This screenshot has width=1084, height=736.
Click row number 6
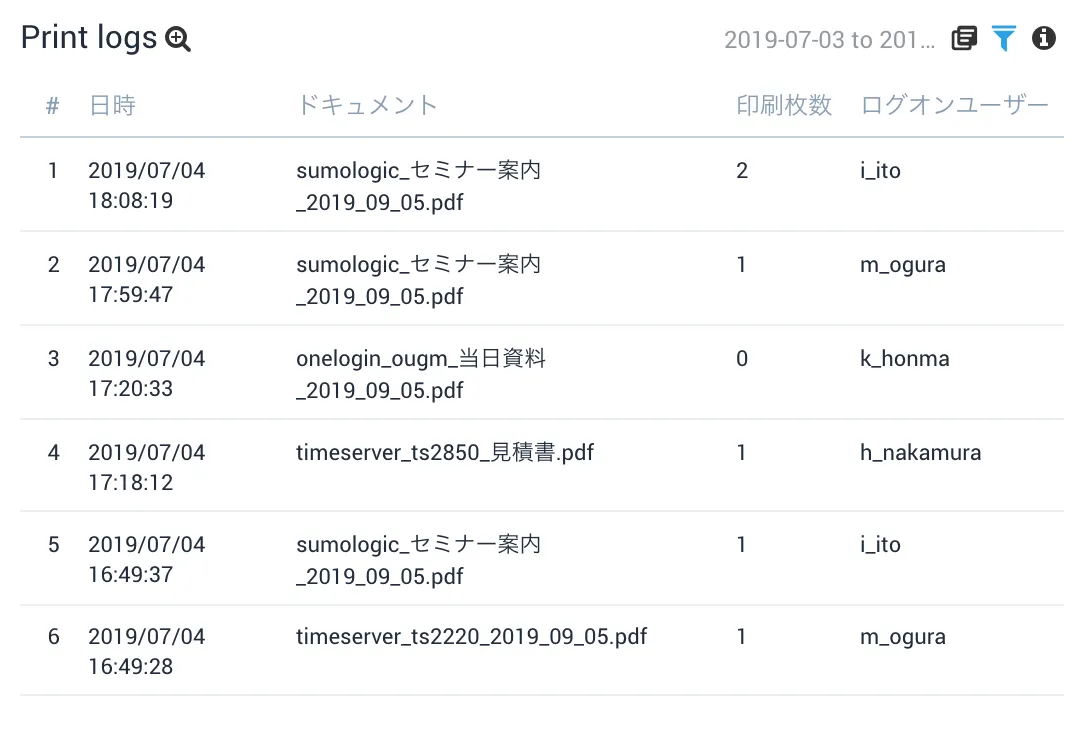tap(53, 636)
